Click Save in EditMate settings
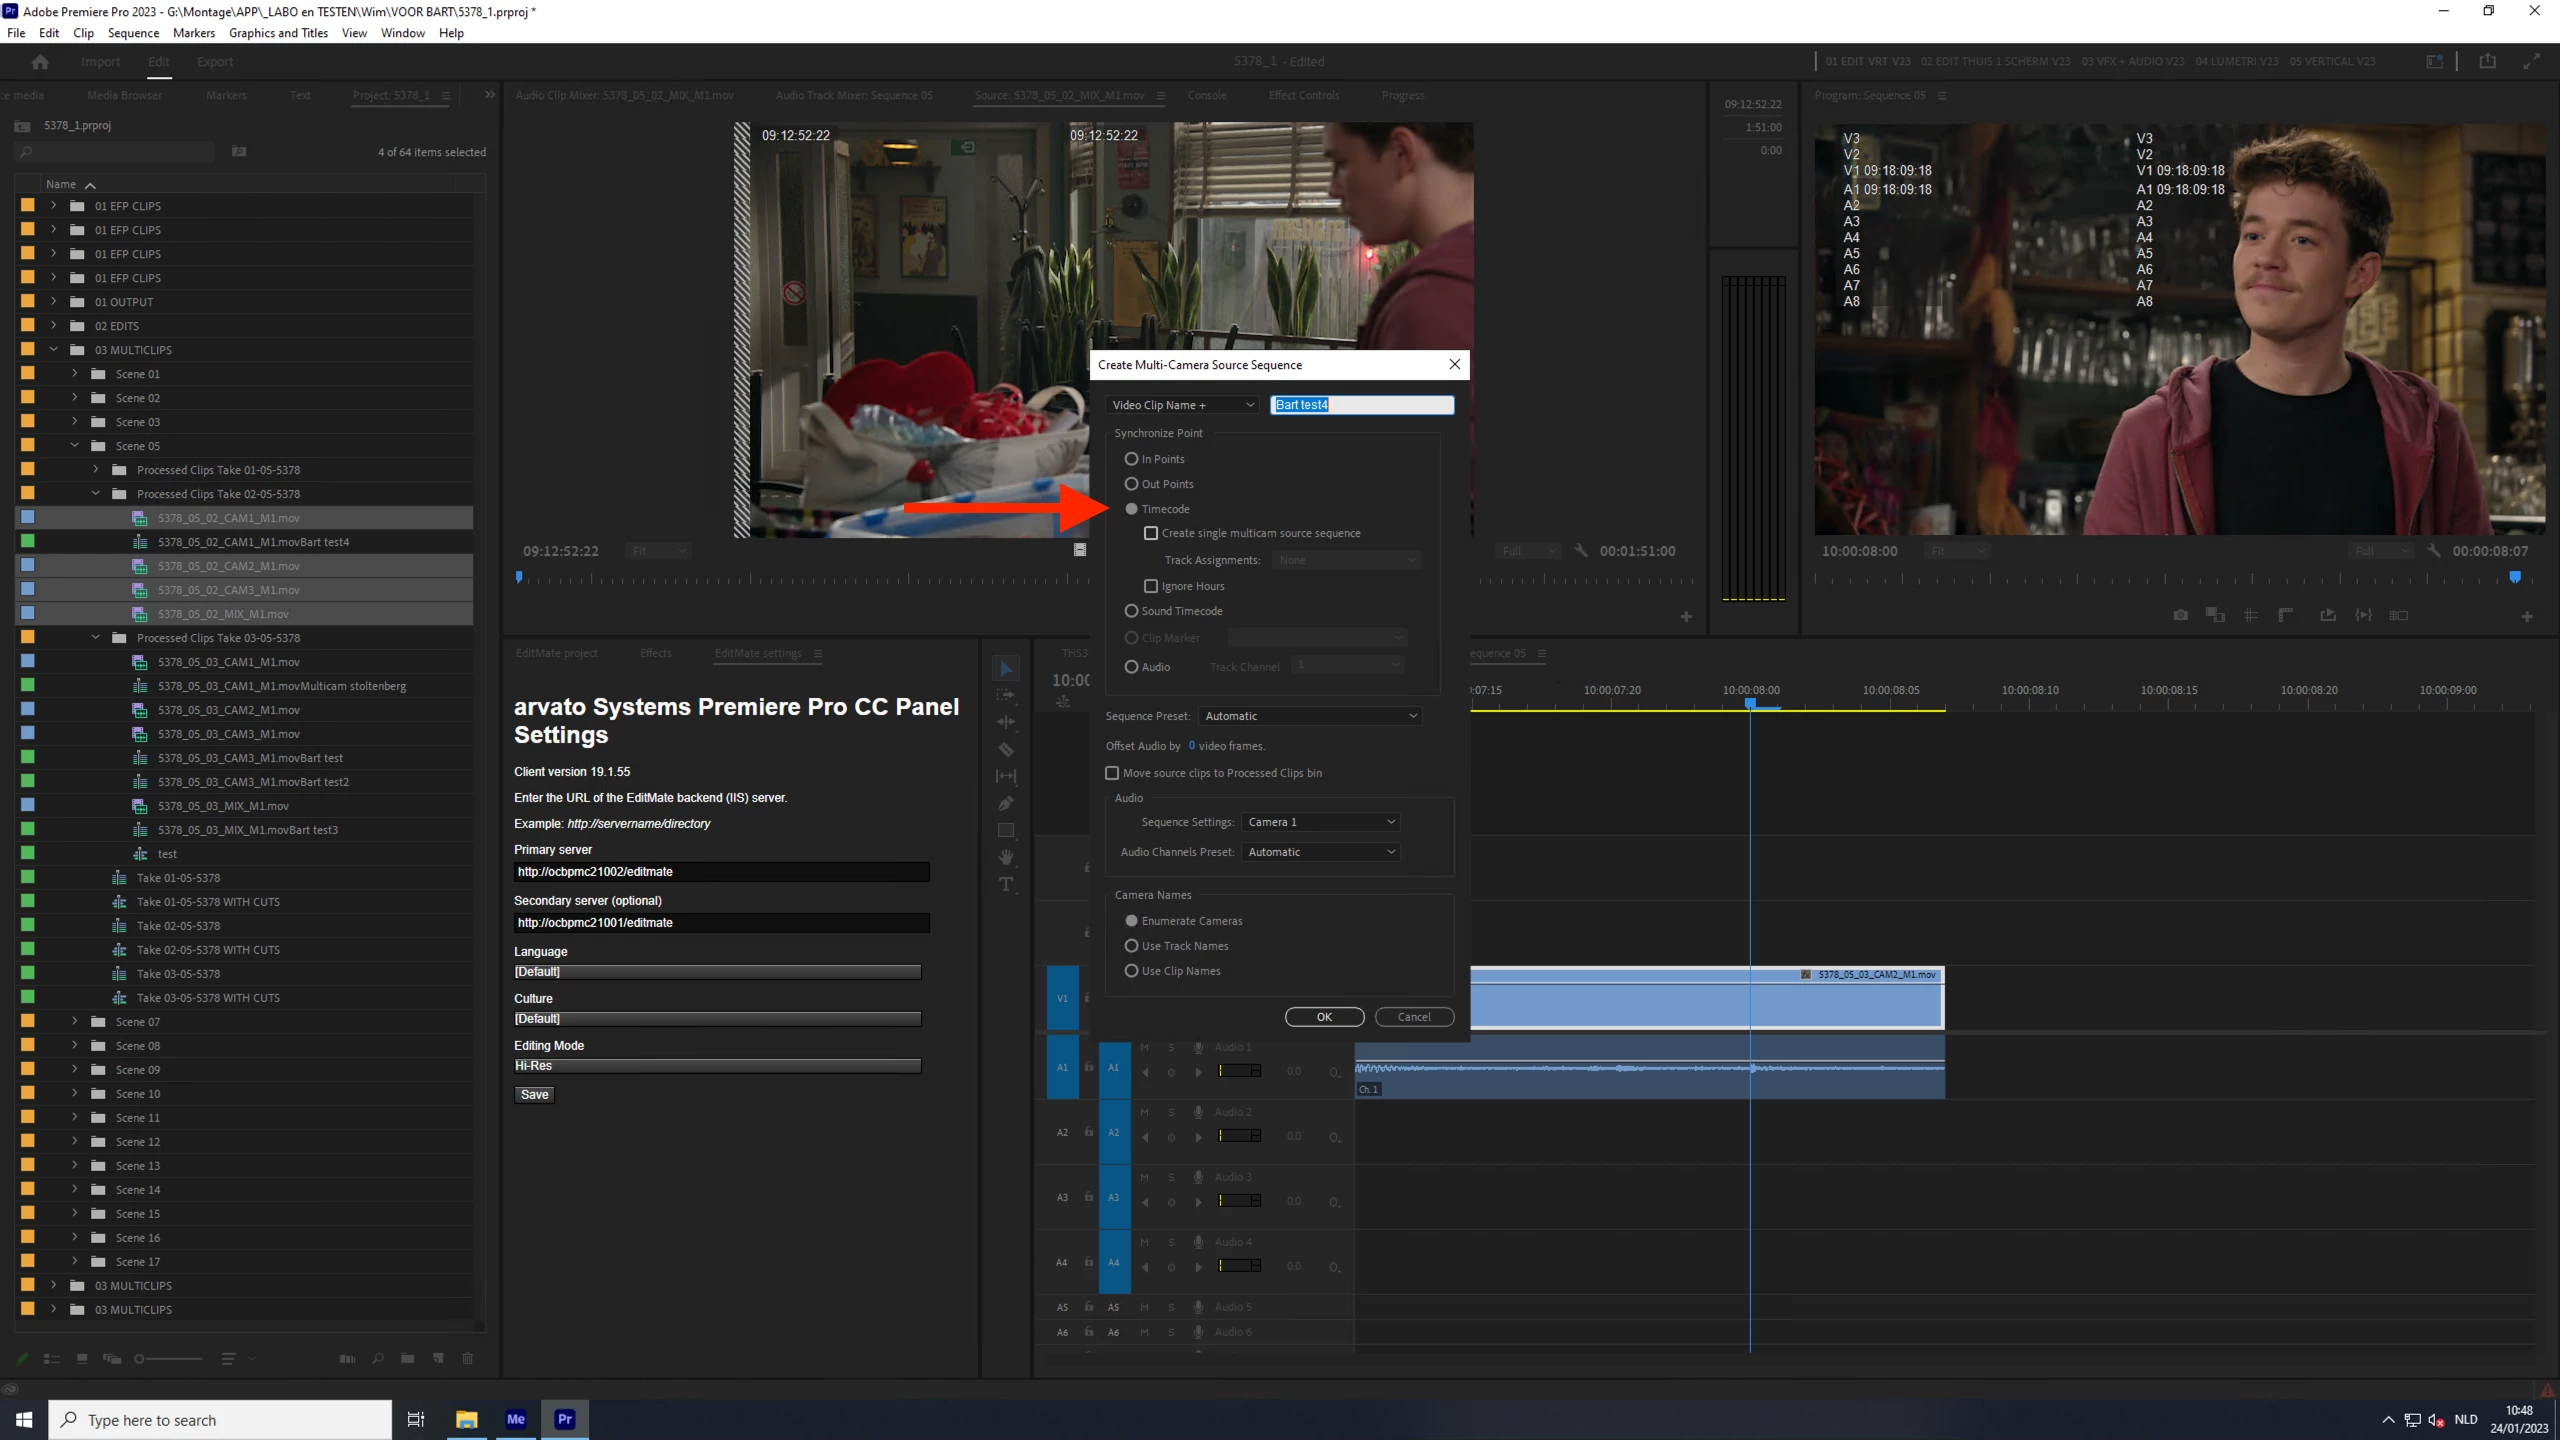 coord(534,1095)
